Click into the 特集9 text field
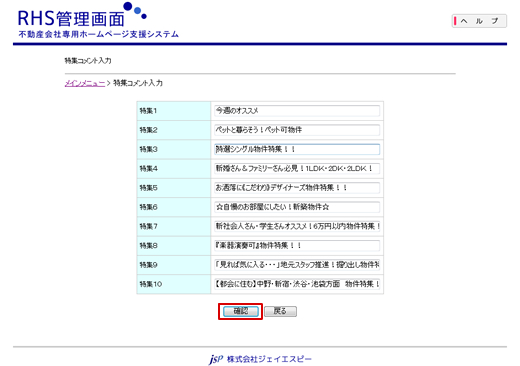Viewport: 520px width, 366px height. (x=297, y=265)
